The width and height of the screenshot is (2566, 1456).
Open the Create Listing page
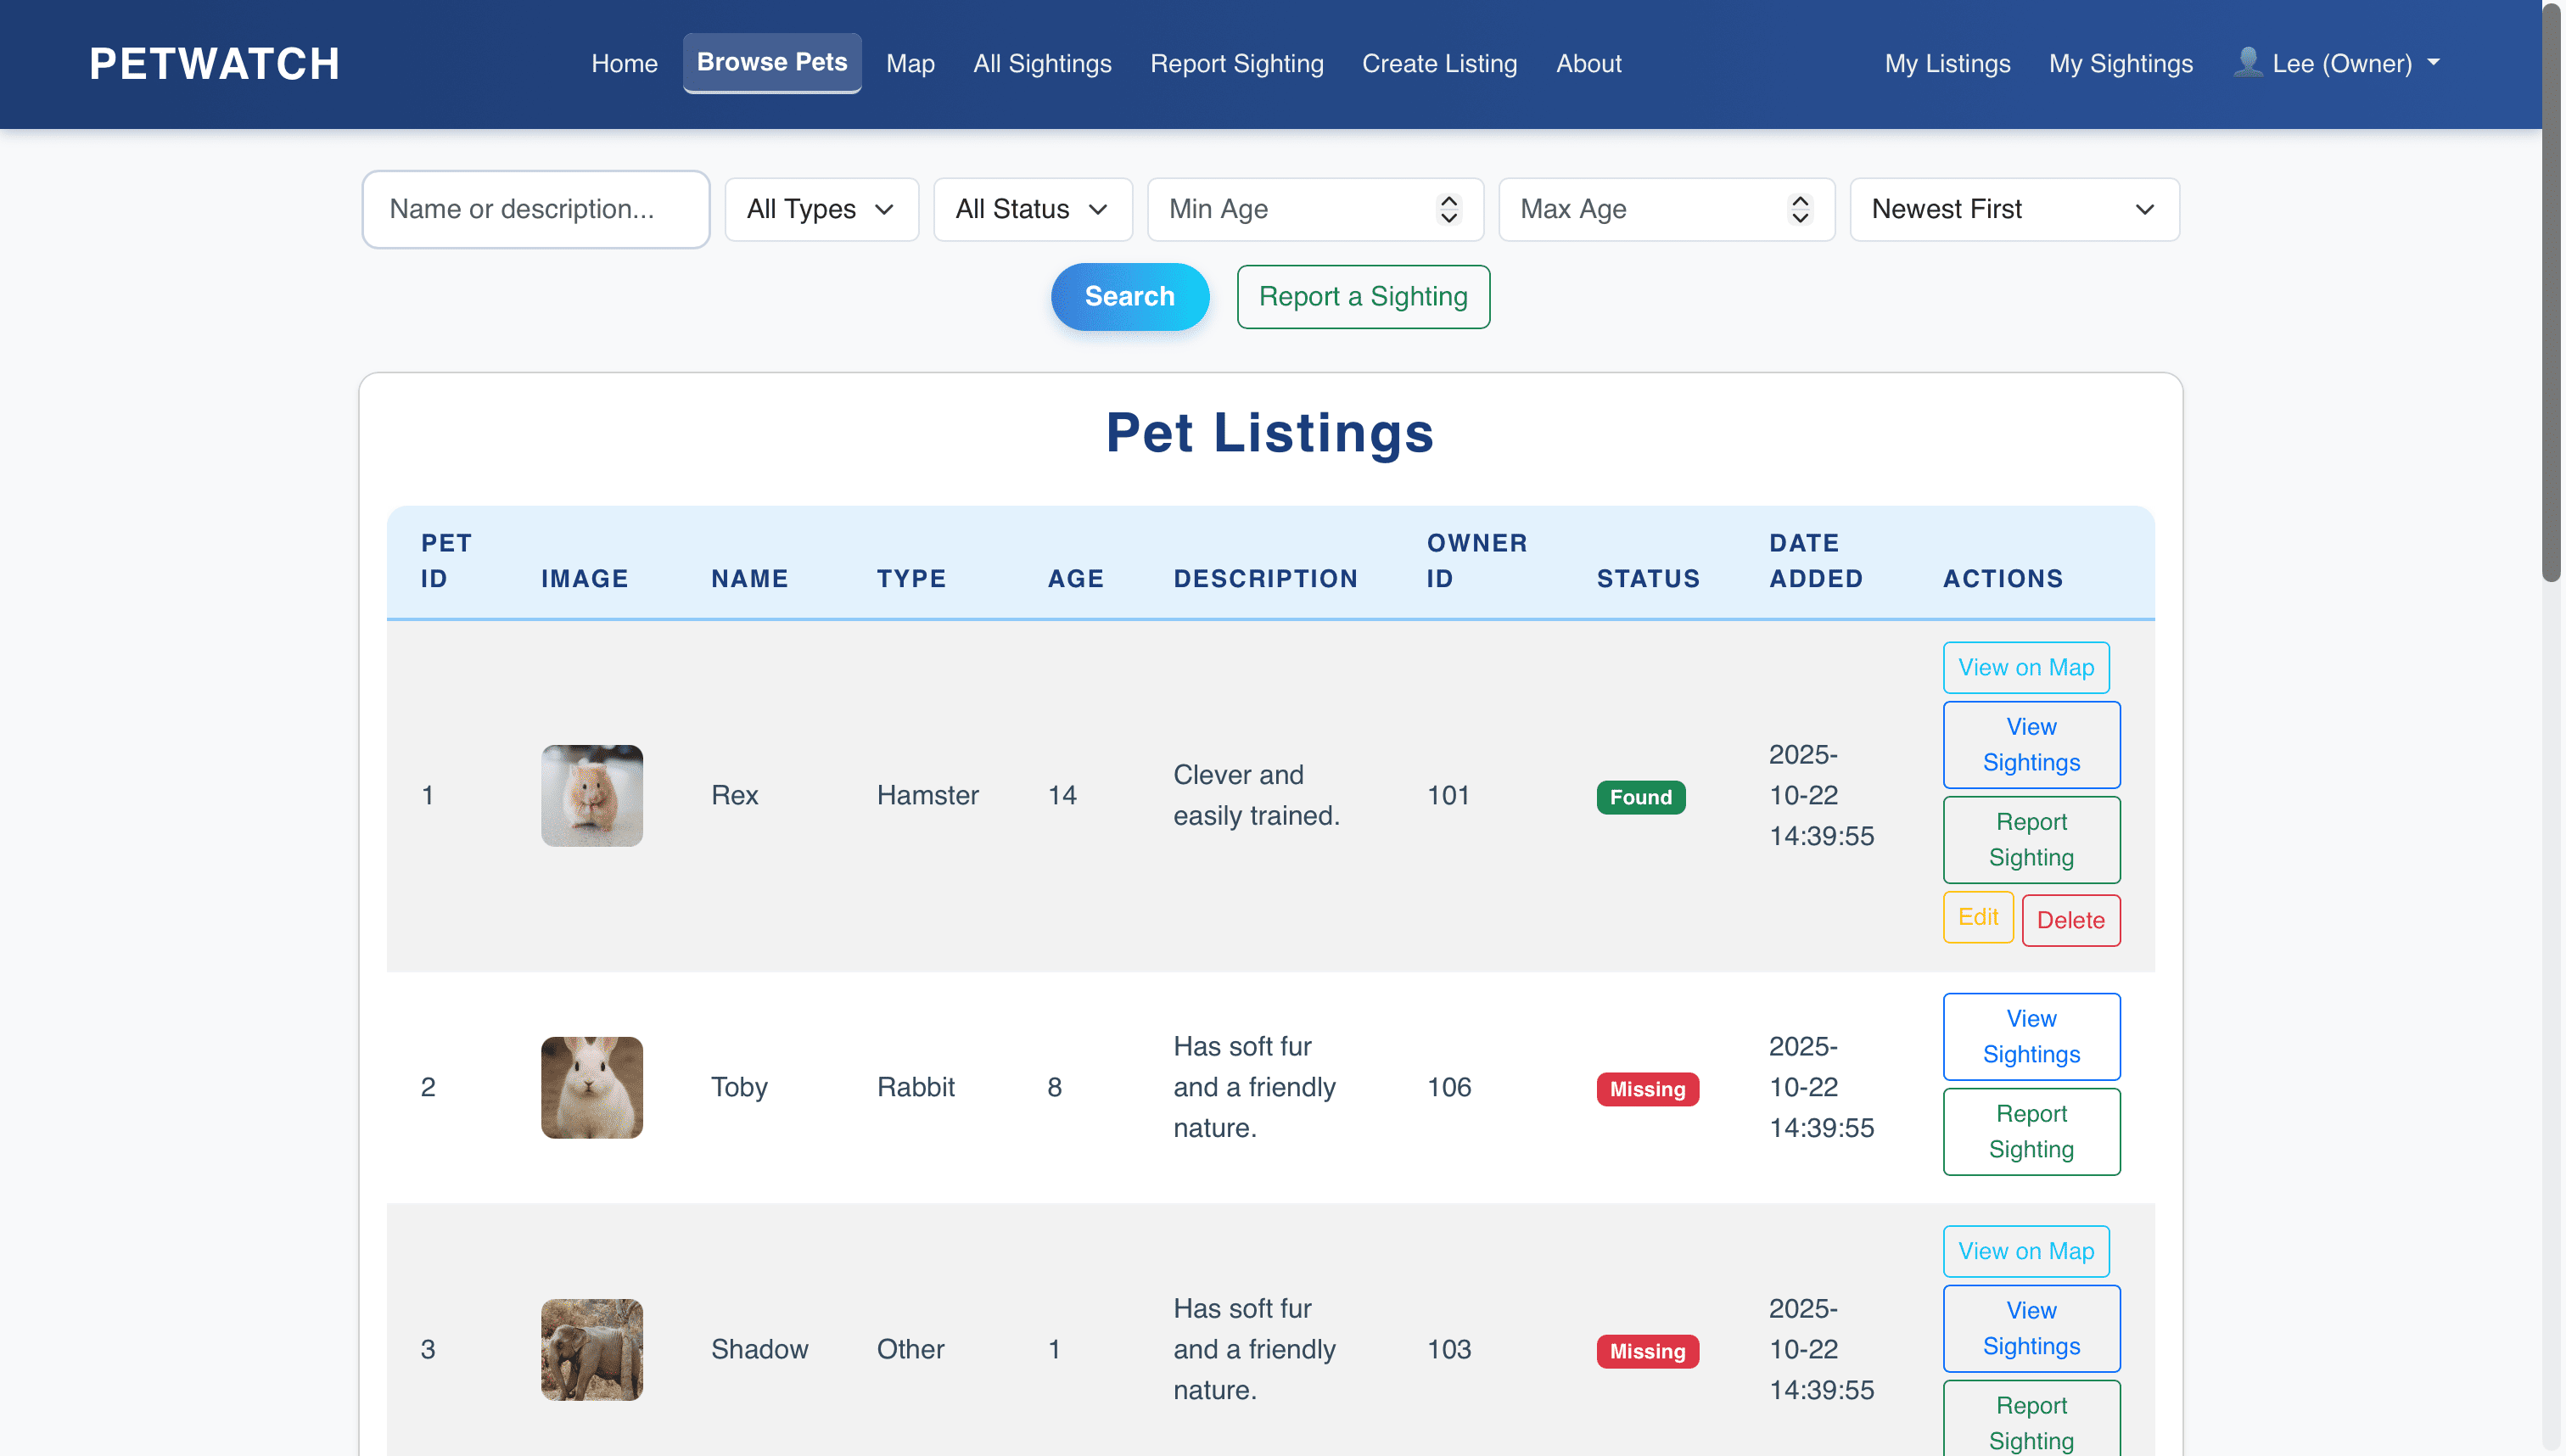[1439, 63]
